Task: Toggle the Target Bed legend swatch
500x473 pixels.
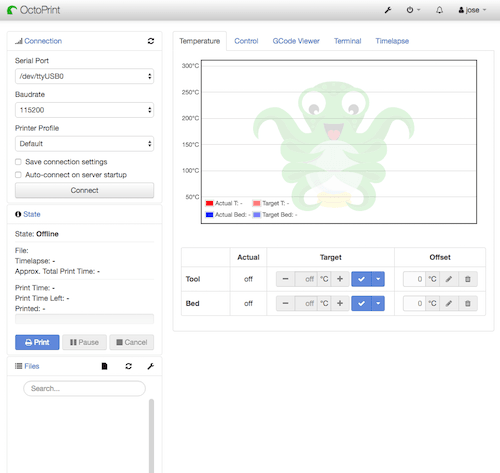Action: 257,215
